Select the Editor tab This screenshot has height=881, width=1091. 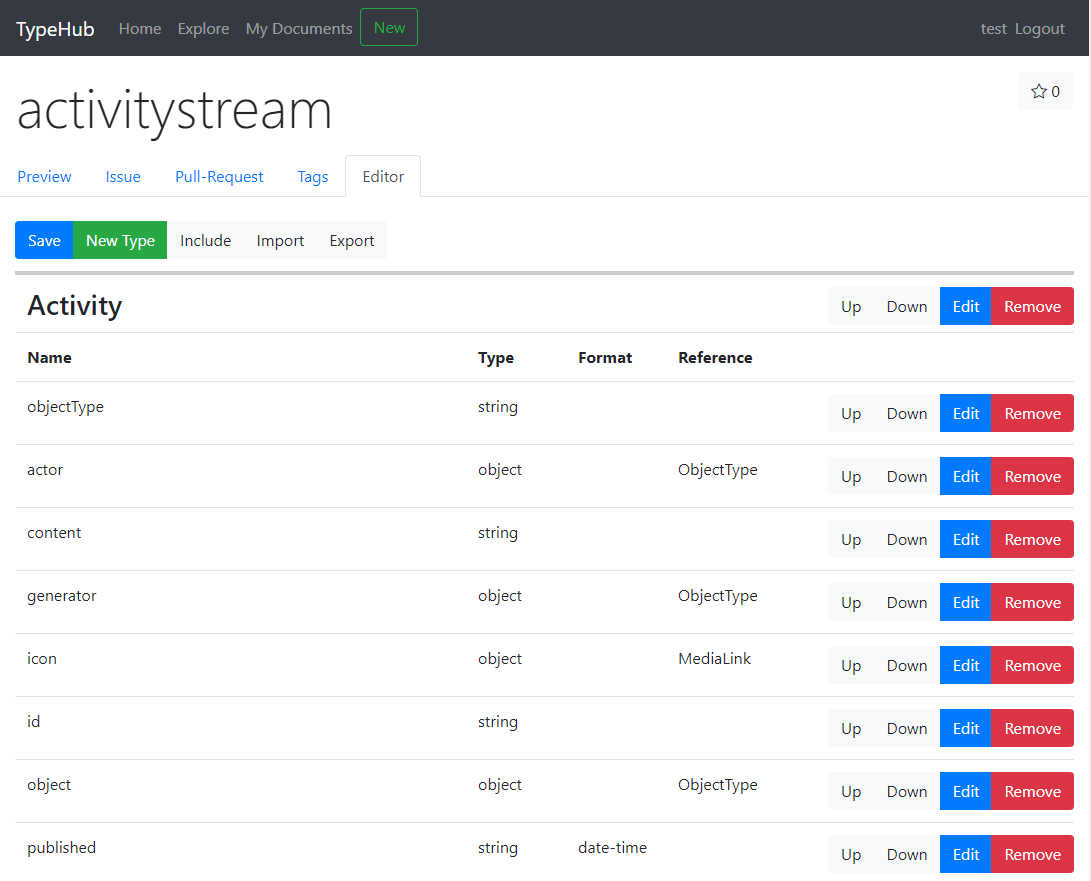point(383,177)
